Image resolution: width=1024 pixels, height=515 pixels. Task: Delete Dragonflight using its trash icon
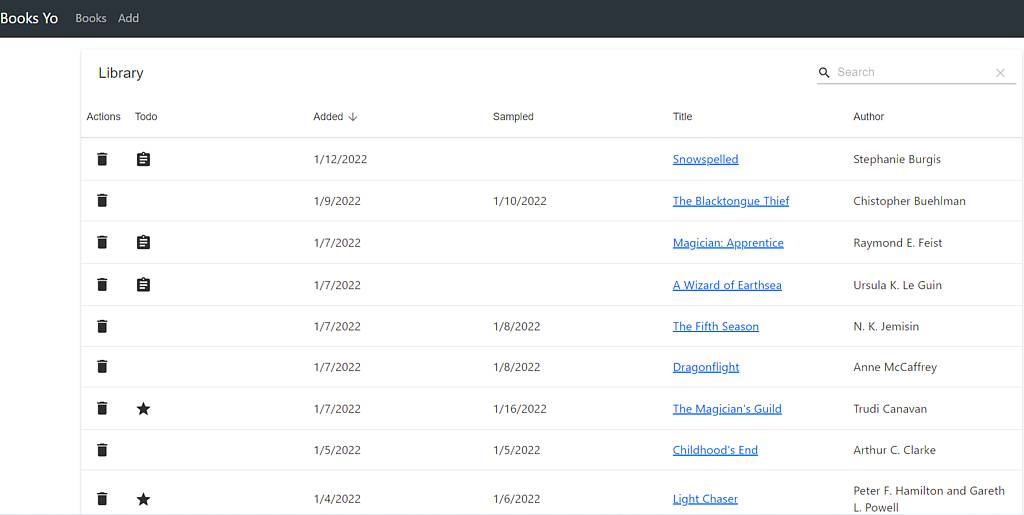pyautogui.click(x=102, y=367)
